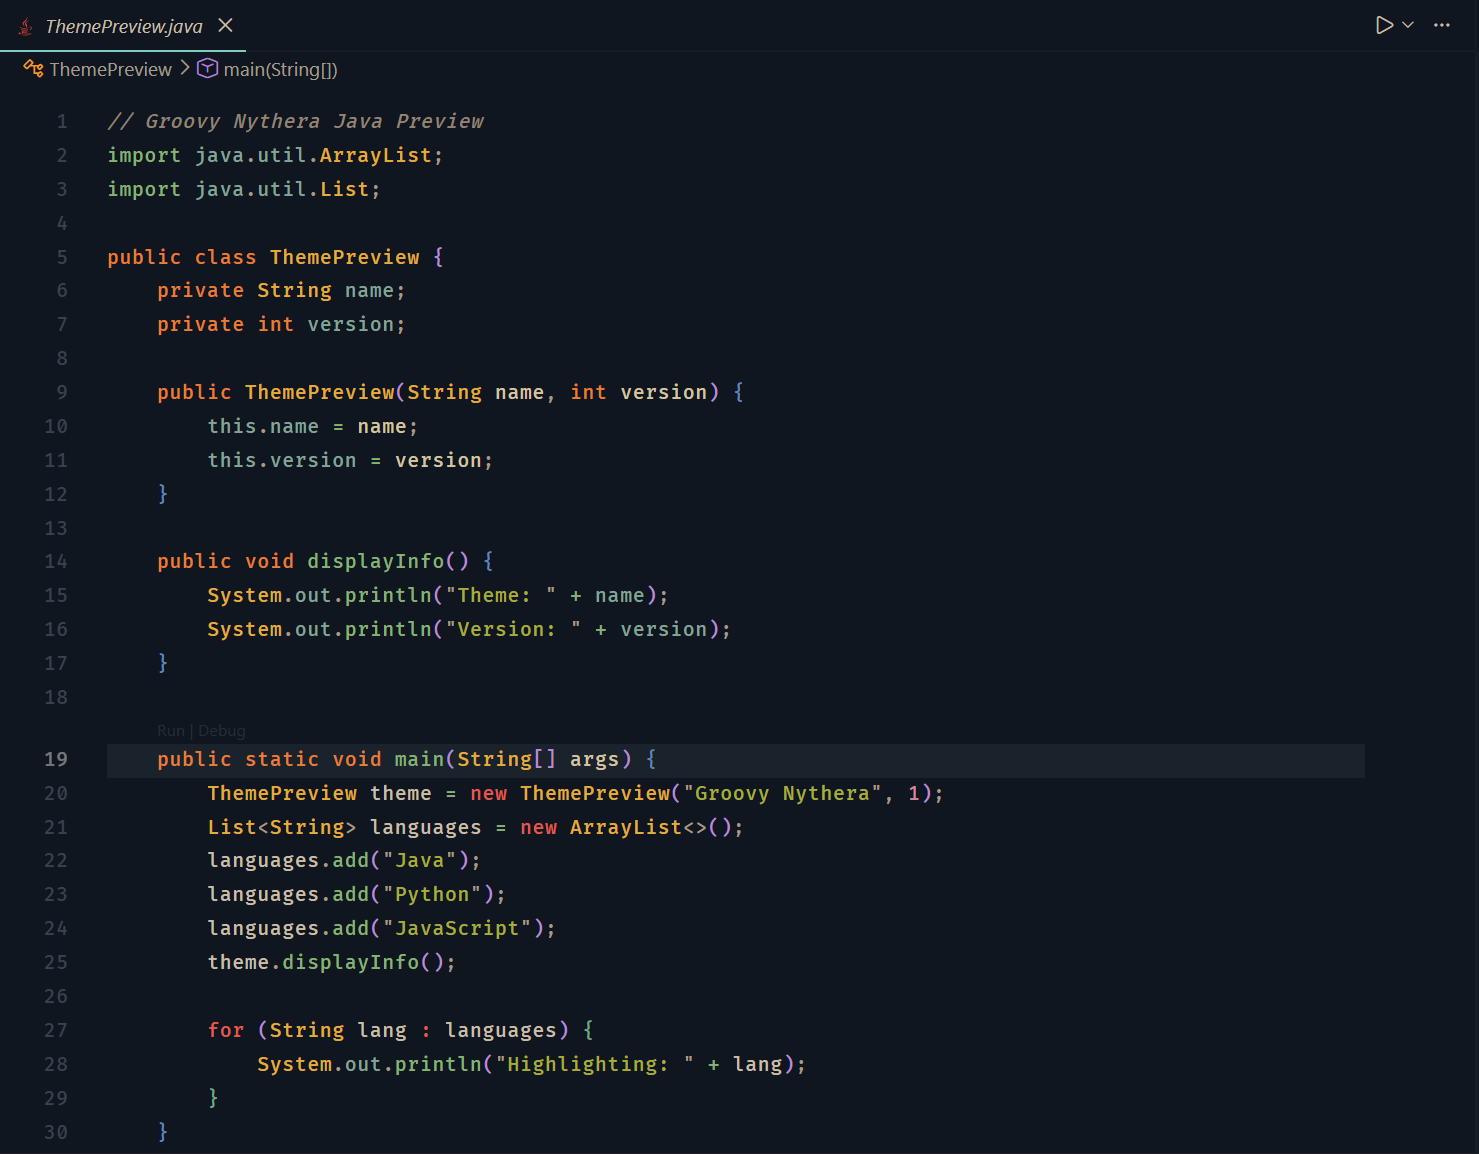Screen dimensions: 1479x1154
Task: Open the main(String[]) breadcrumb dropdown
Action: 280,68
